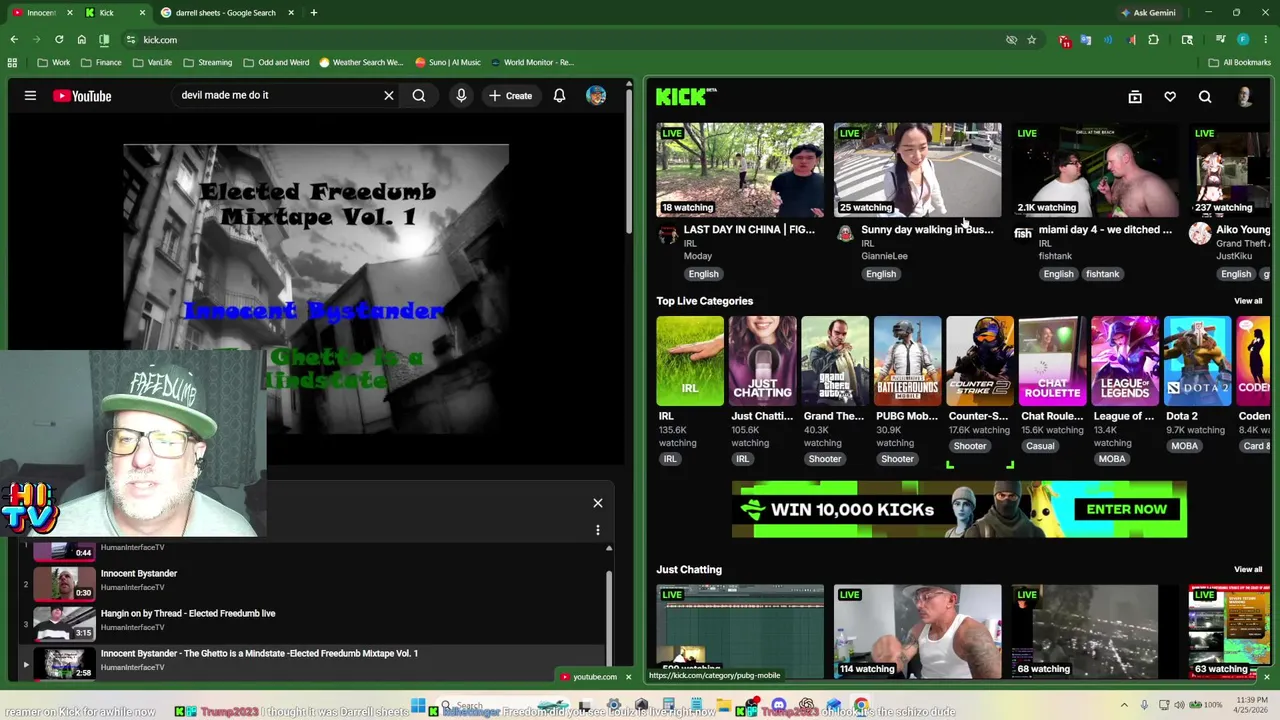Viewport: 1280px width, 720px height.
Task: Open the VanLife bookmarks folder
Action: [x=152, y=62]
